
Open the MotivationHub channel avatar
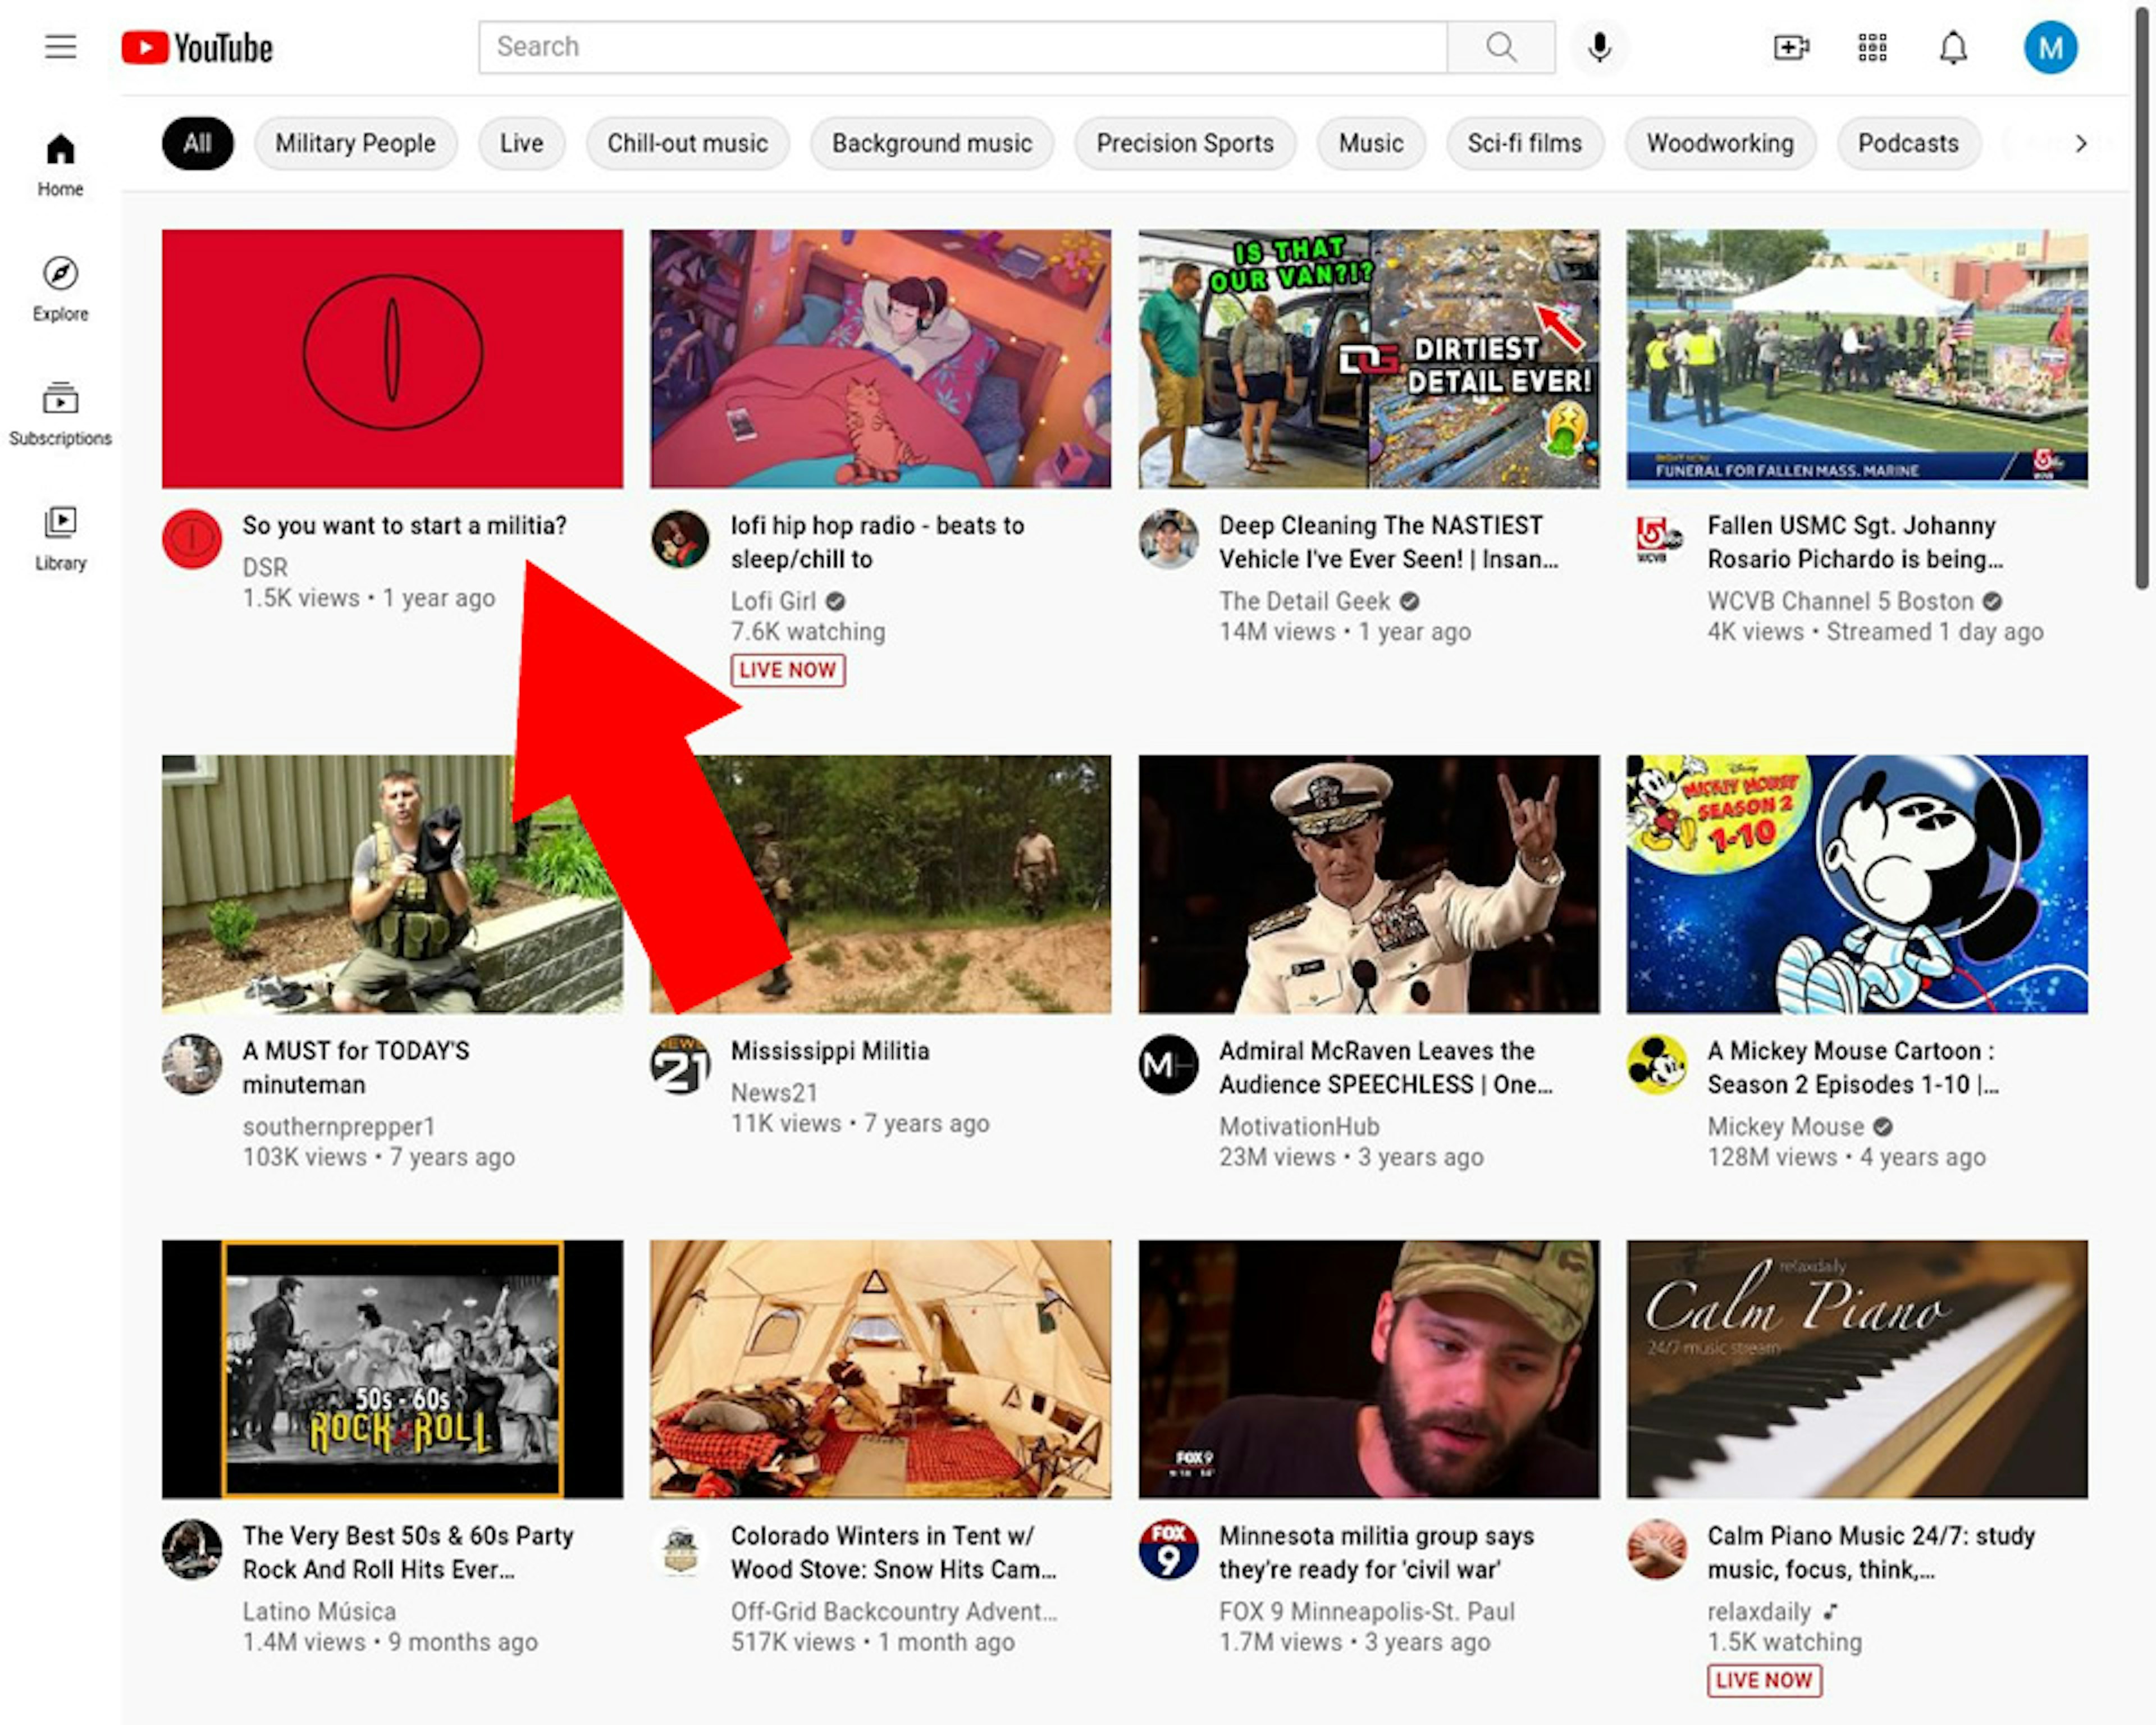click(x=1168, y=1064)
